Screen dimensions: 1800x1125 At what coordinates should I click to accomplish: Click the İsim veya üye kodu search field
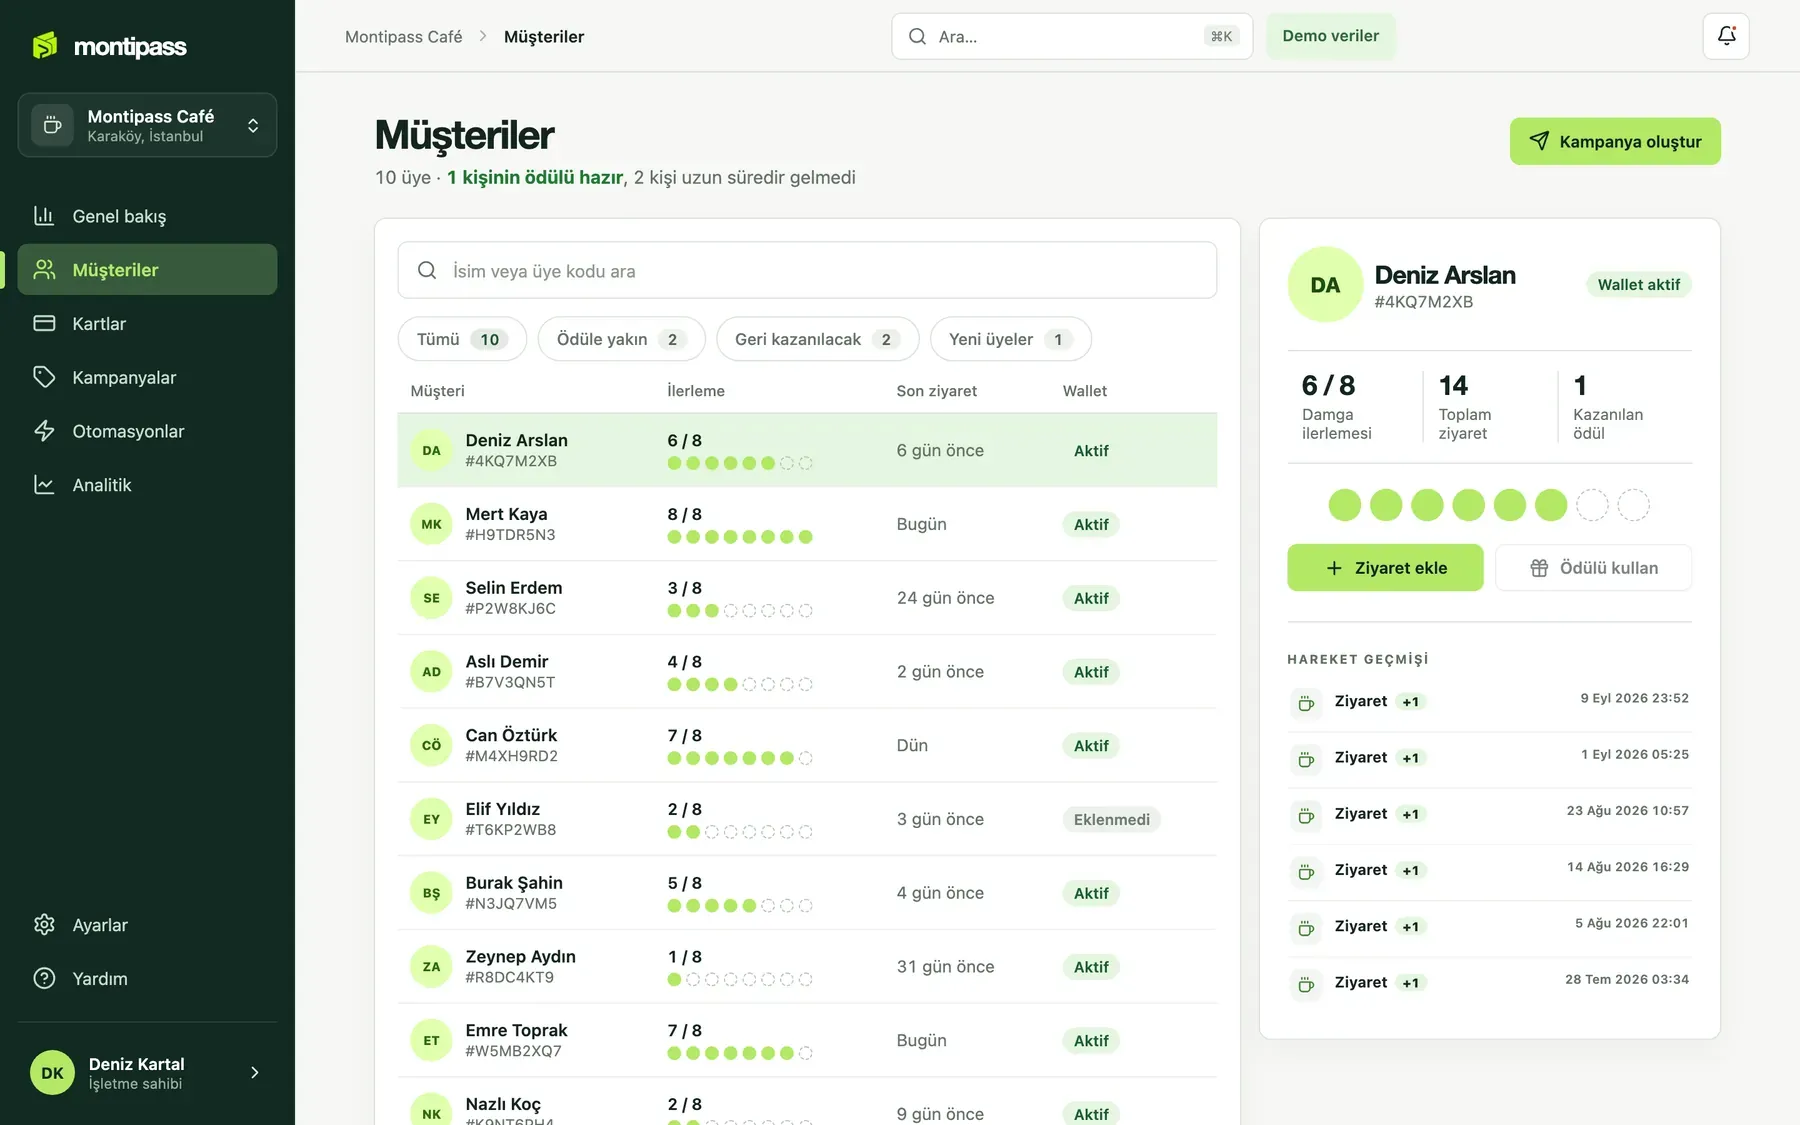807,270
